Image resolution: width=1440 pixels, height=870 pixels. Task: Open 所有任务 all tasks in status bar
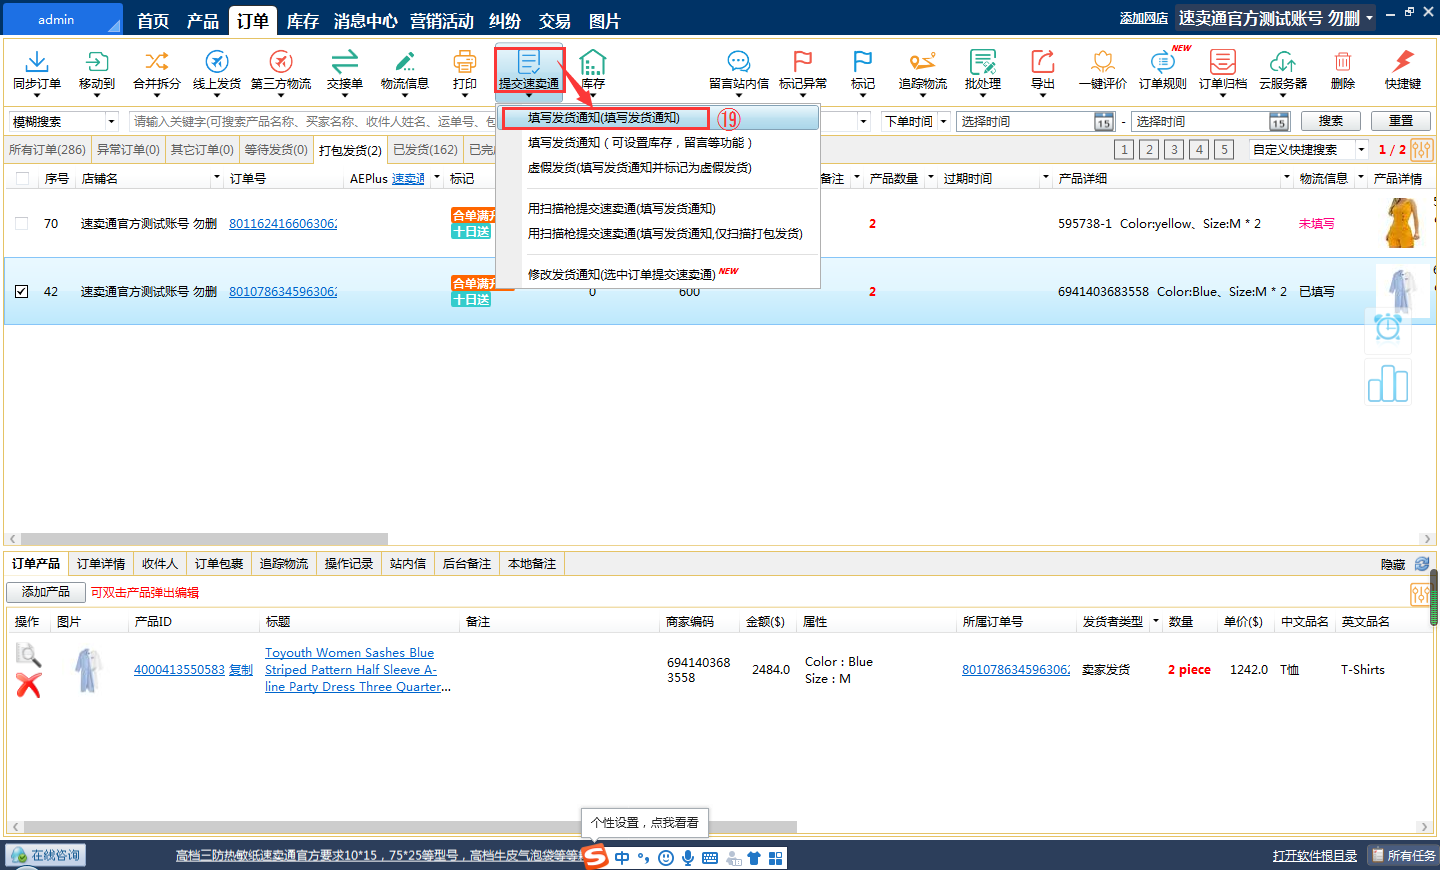1402,856
